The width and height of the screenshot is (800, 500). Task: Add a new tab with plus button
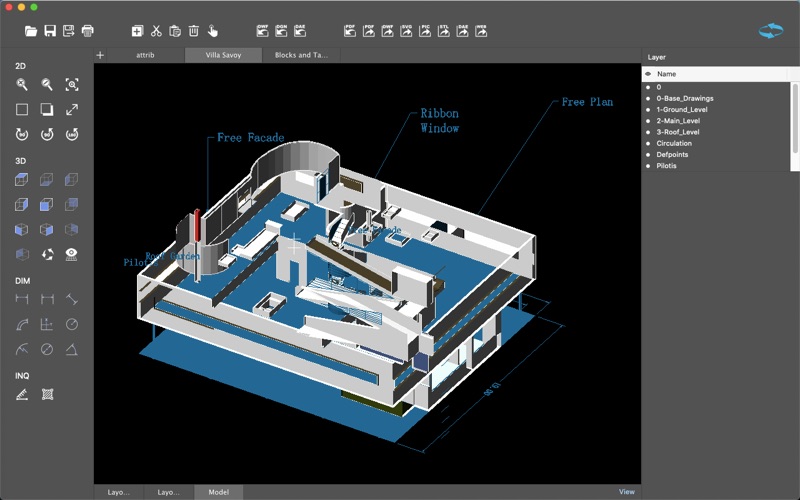[100, 55]
